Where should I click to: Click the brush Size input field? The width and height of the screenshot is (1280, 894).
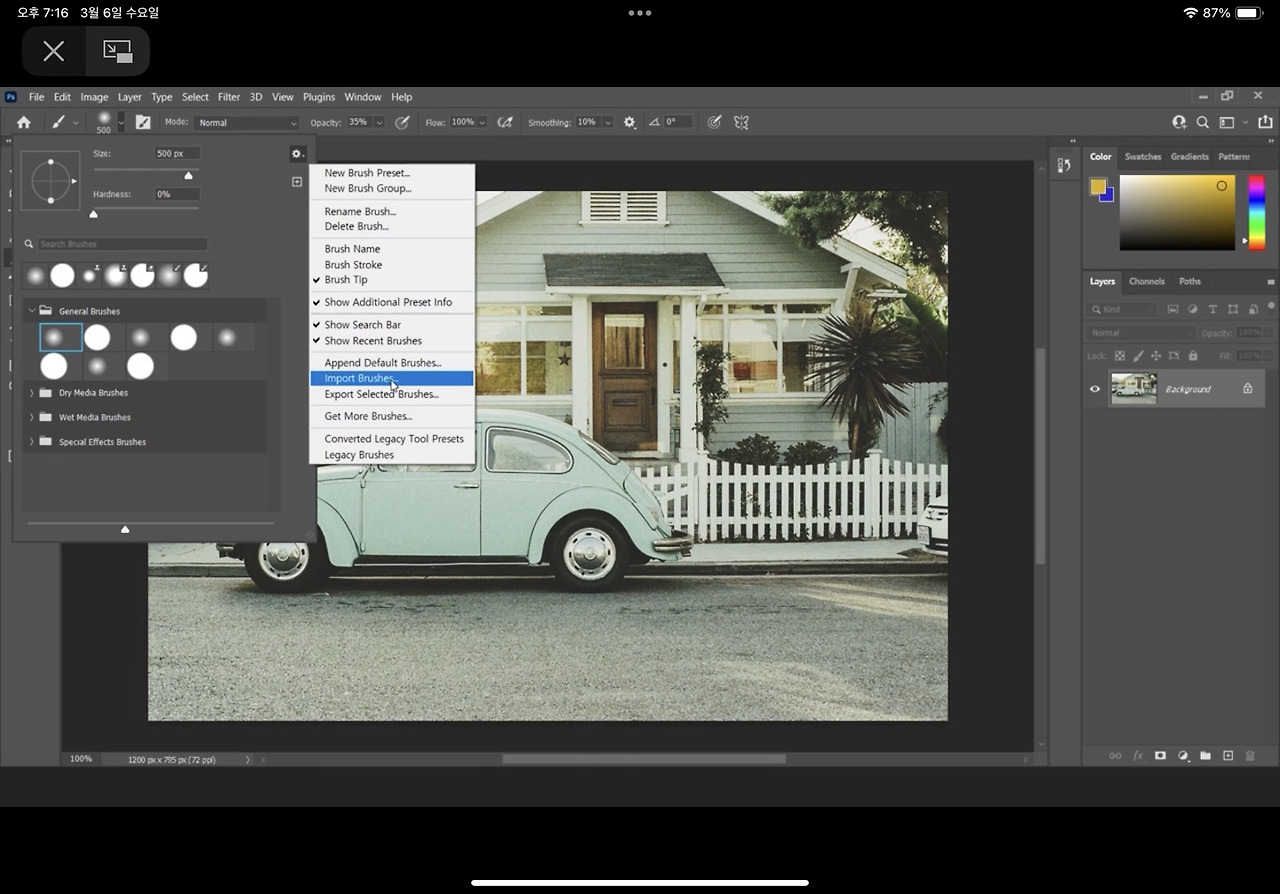[177, 154]
